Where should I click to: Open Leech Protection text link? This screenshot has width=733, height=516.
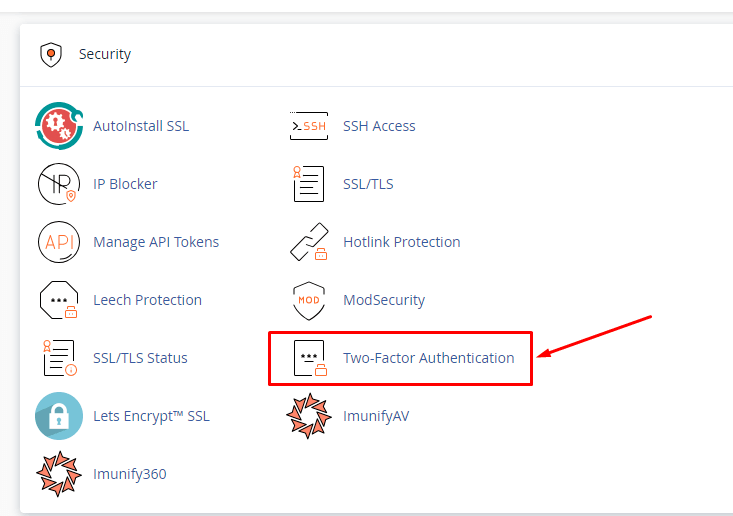(x=147, y=300)
